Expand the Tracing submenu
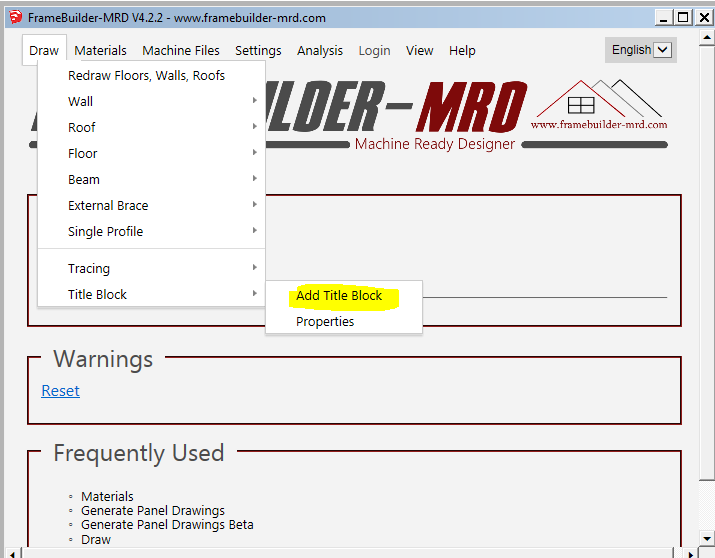The width and height of the screenshot is (715, 558). pos(151,269)
